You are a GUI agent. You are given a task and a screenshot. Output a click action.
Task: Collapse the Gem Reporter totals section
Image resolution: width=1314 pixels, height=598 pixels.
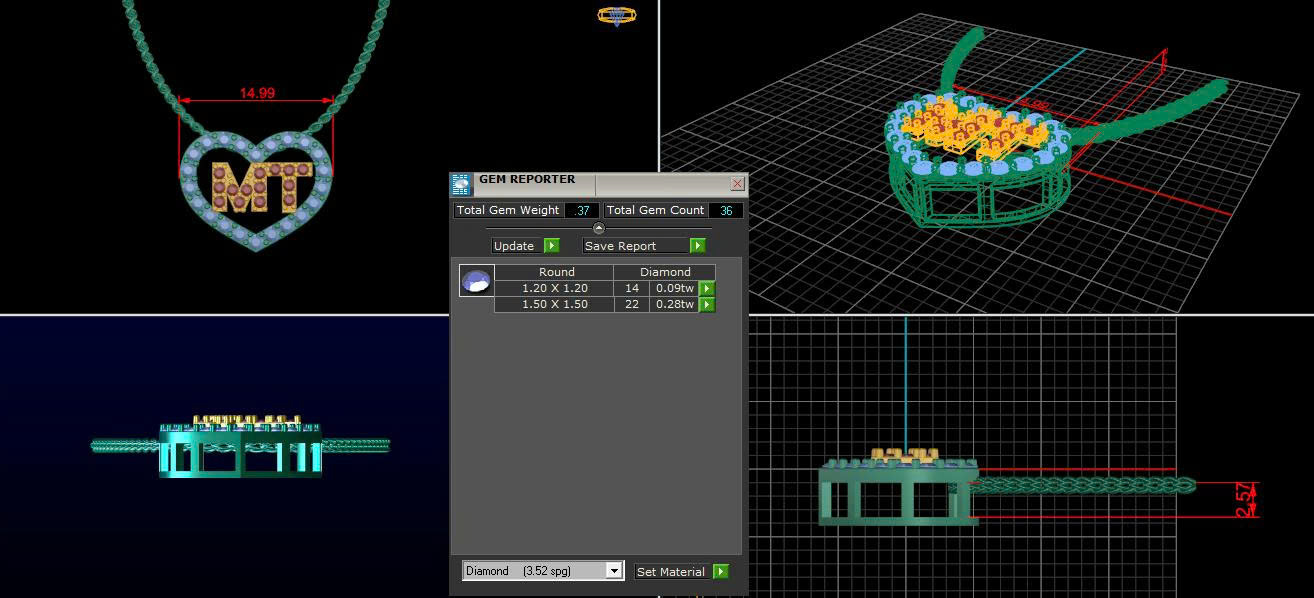(599, 228)
